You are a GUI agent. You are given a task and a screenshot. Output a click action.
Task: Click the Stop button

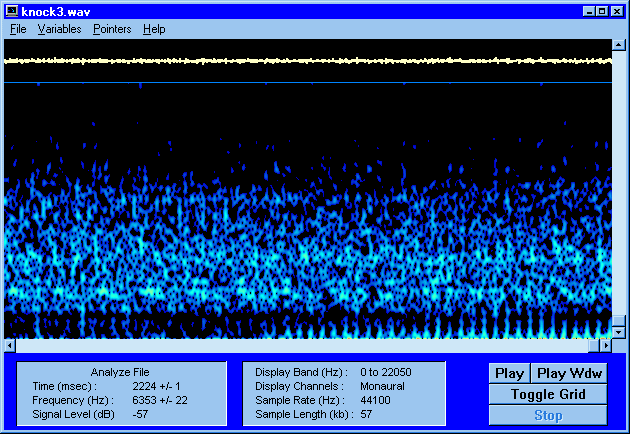(548, 415)
